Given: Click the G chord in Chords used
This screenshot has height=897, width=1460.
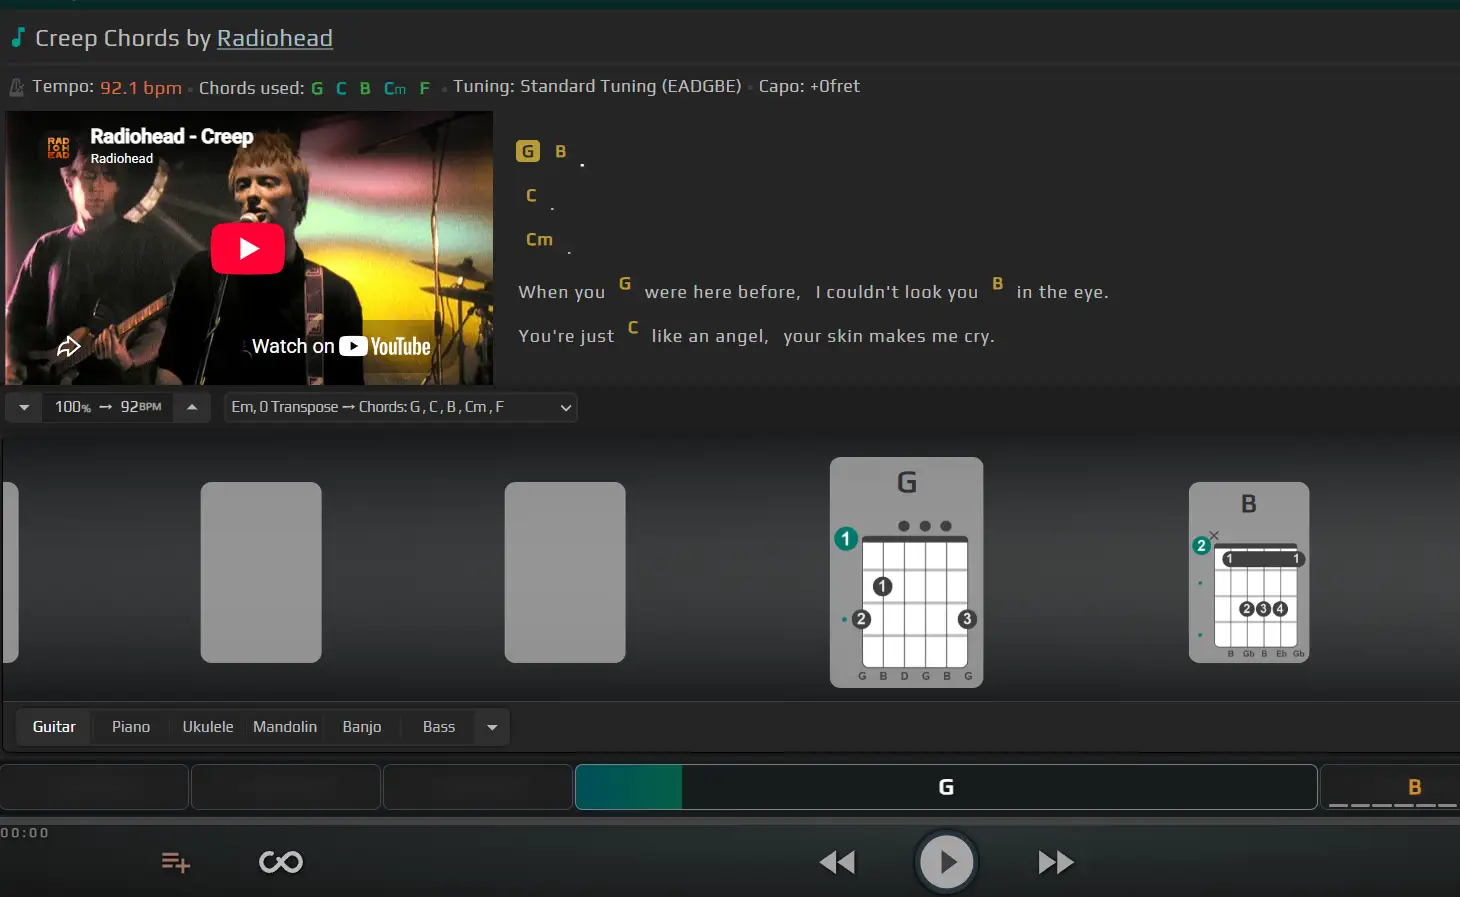Looking at the screenshot, I should coord(317,88).
